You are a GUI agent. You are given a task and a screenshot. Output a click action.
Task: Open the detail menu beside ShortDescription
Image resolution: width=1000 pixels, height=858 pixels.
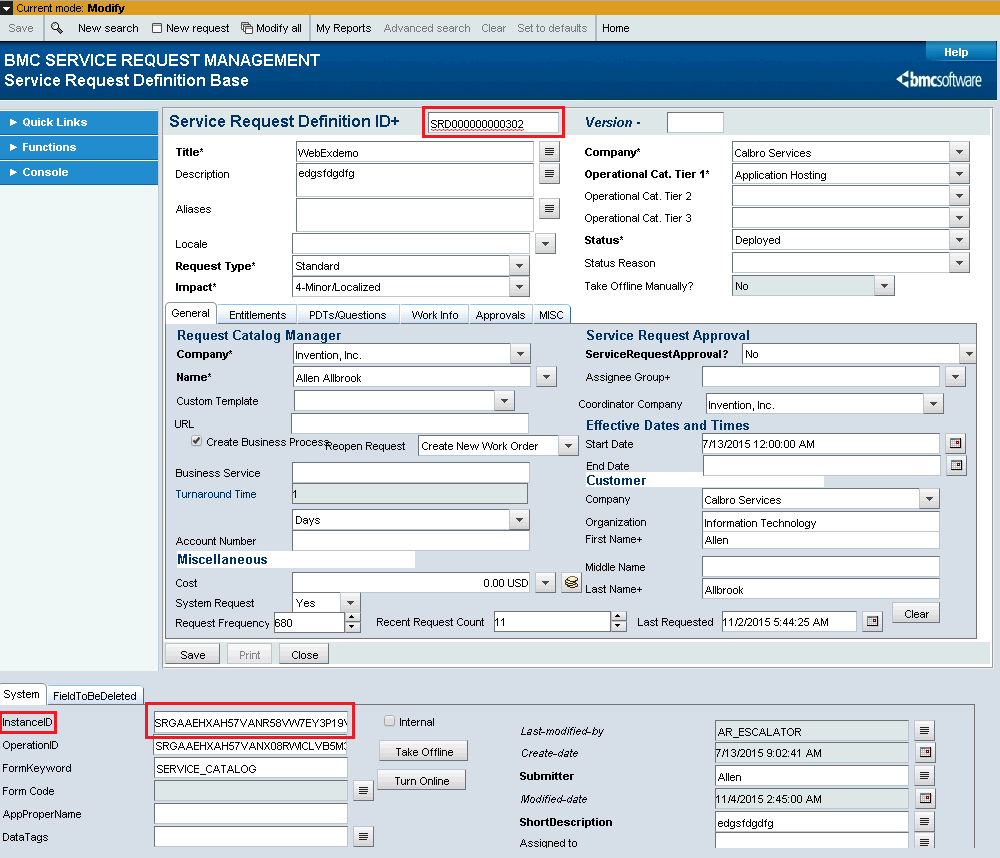925,822
